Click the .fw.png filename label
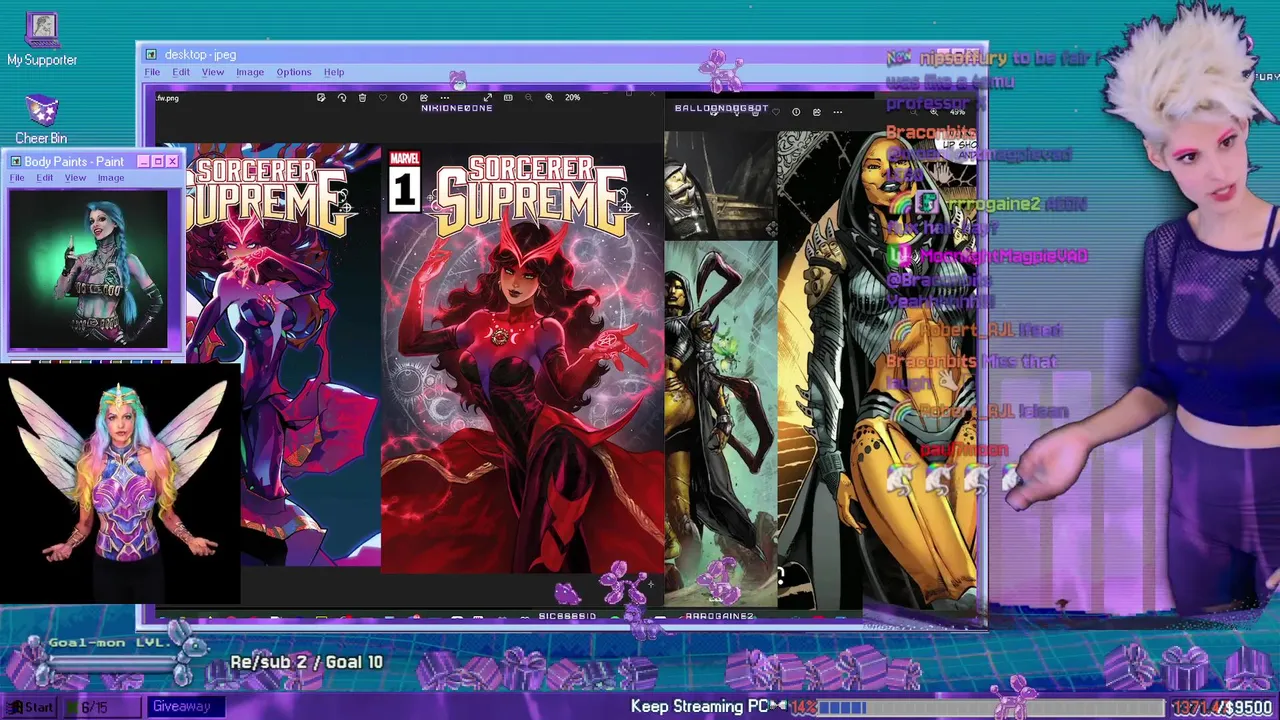The image size is (1280, 720). click(167, 98)
